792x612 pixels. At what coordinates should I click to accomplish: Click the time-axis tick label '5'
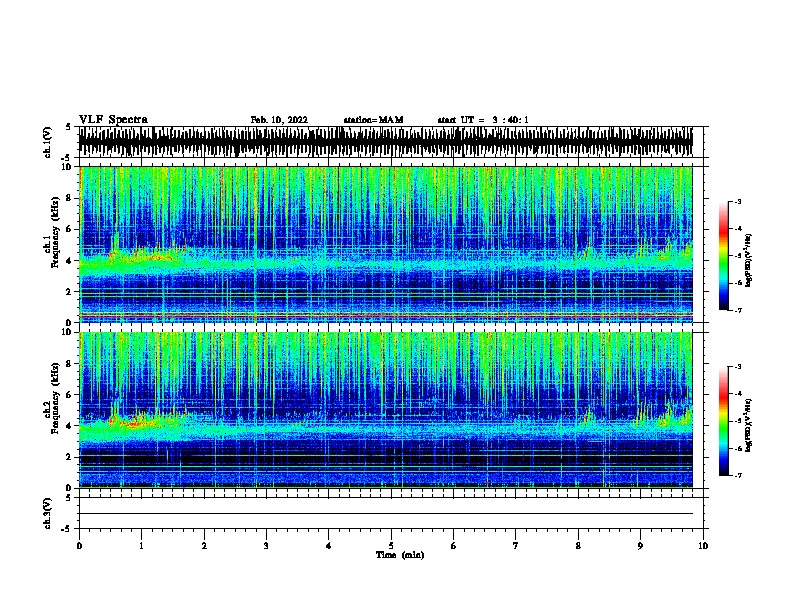pyautogui.click(x=391, y=545)
